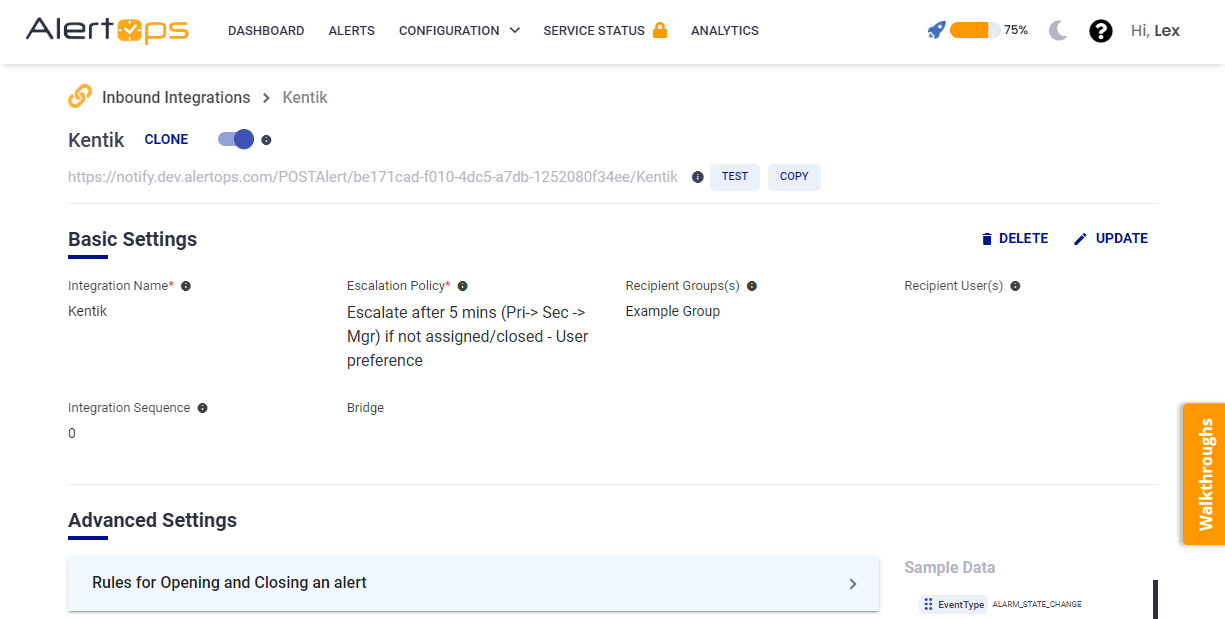1225x619 pixels.
Task: Open the Configuration dropdown menu
Action: point(459,31)
